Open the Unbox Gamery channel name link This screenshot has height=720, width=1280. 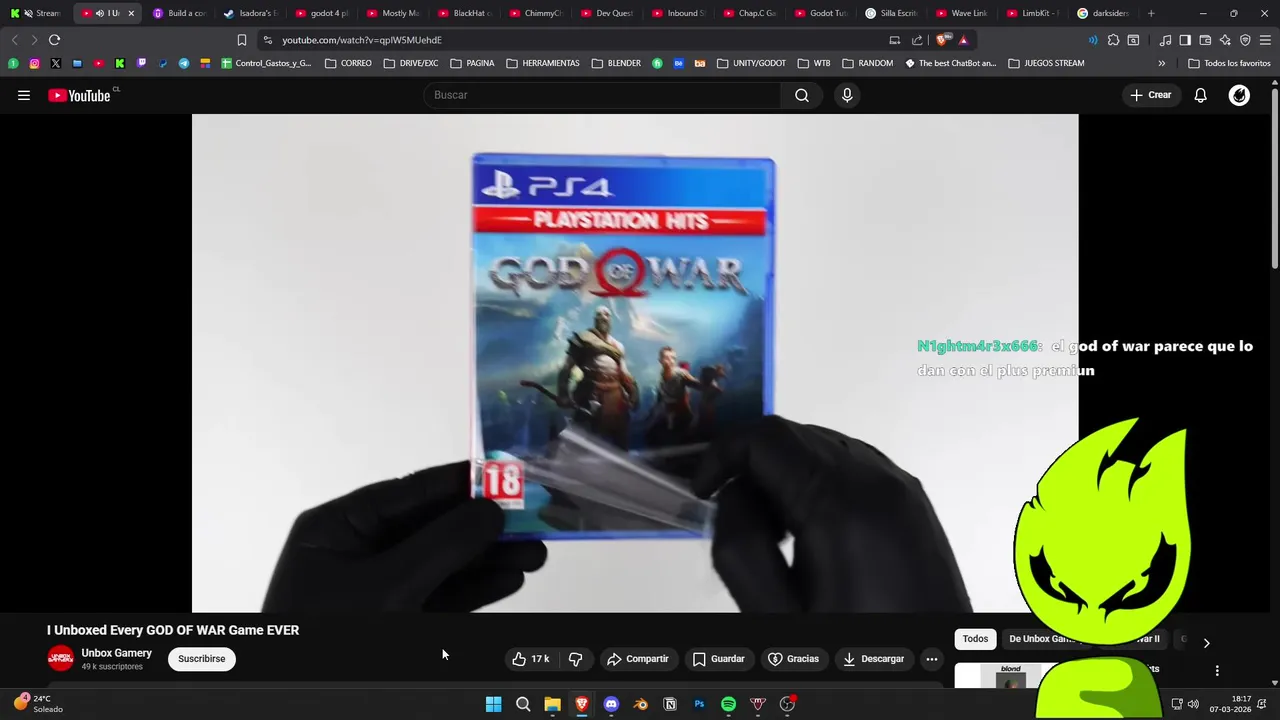pos(117,653)
